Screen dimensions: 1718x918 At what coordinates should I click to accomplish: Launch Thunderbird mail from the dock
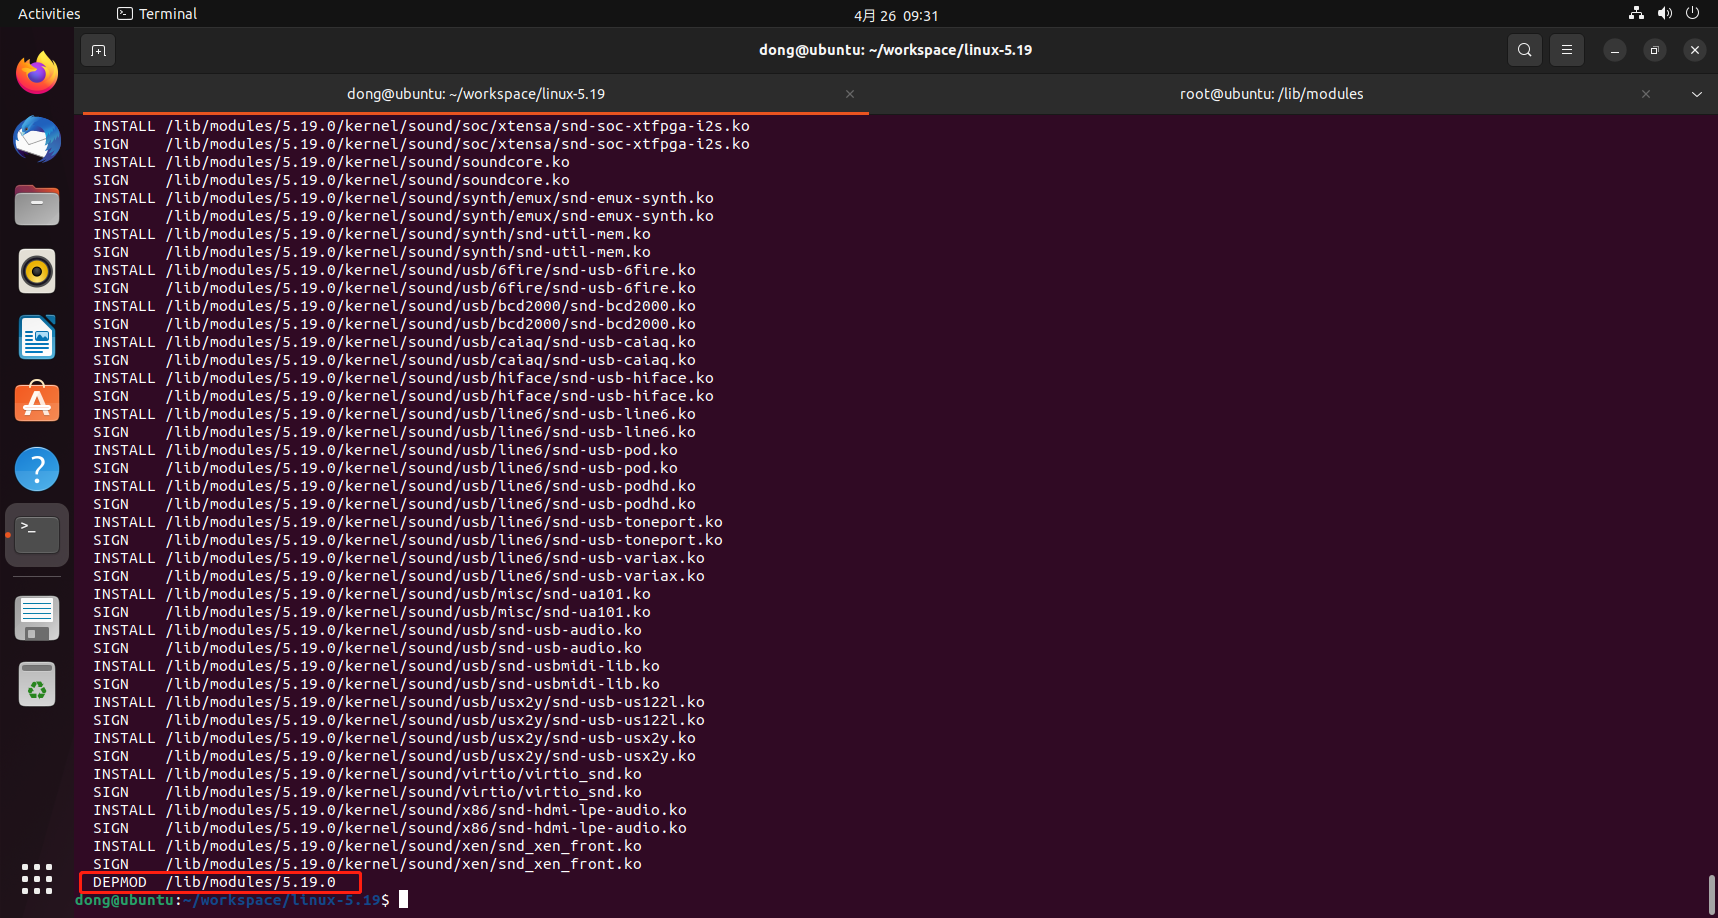(x=37, y=139)
